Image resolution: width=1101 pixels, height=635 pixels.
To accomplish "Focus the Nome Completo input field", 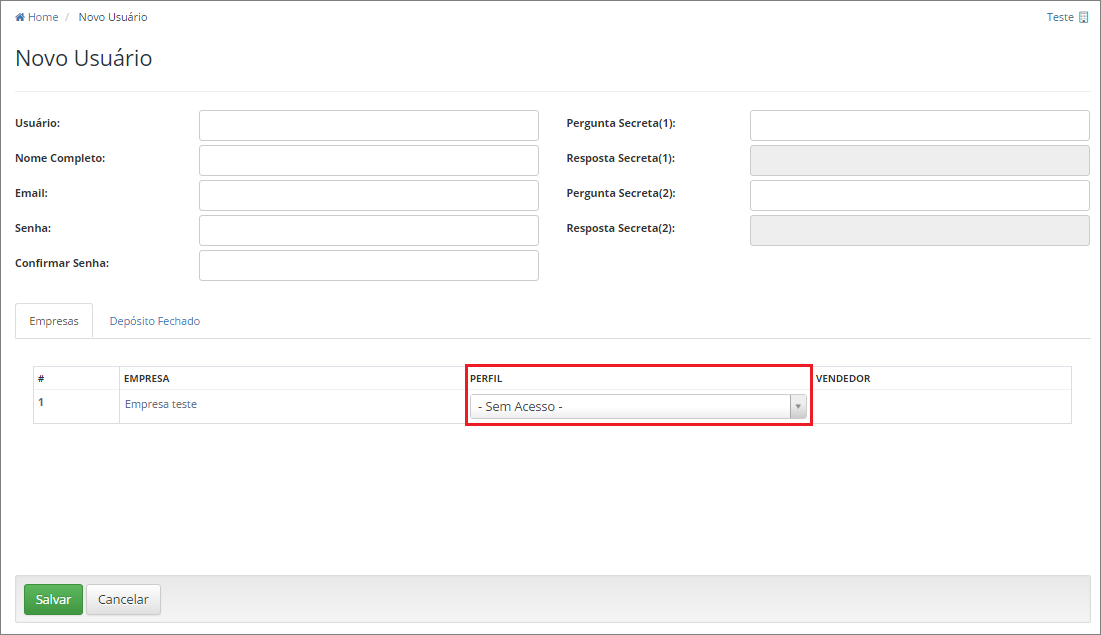I will (x=369, y=160).
